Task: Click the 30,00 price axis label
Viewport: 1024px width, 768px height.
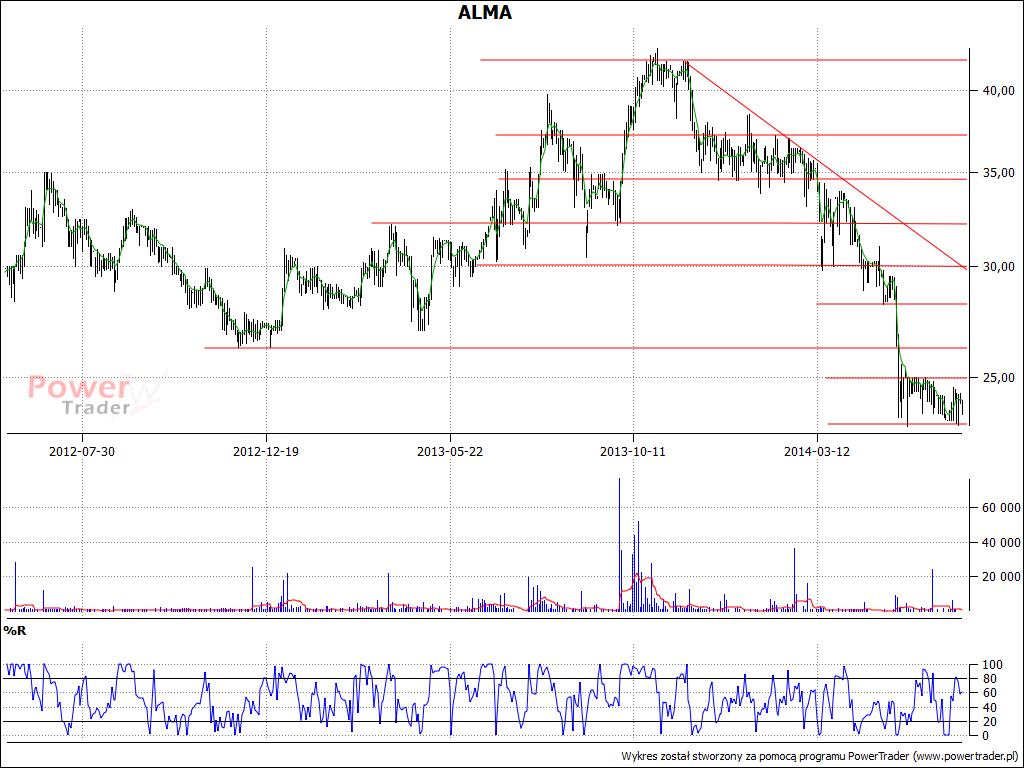Action: [x=999, y=266]
